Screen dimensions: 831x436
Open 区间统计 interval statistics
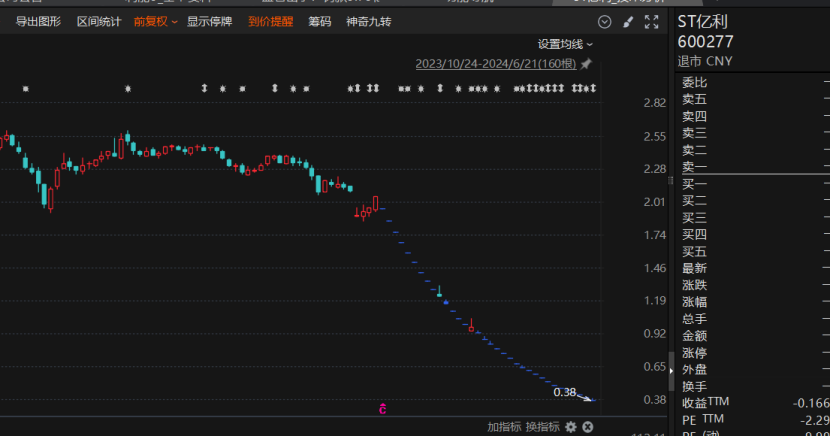(x=98, y=21)
